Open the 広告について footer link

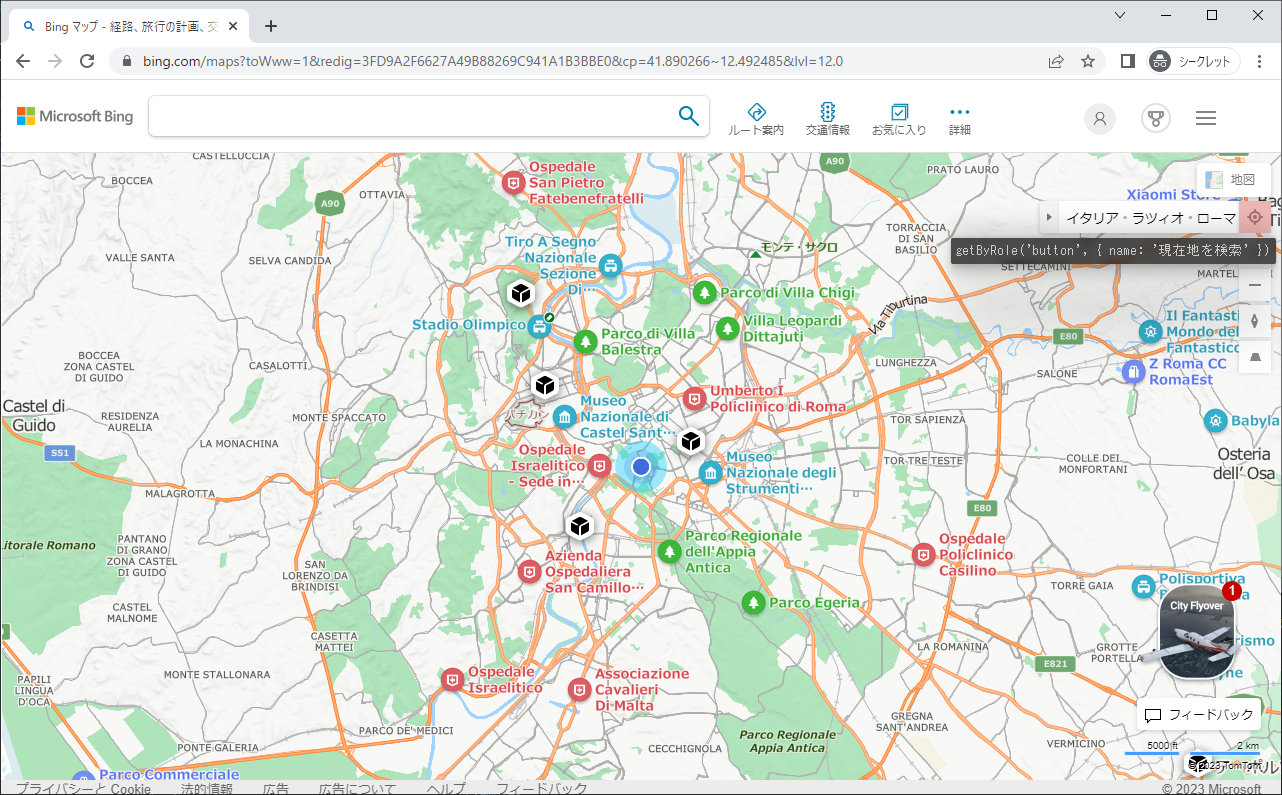(x=357, y=789)
